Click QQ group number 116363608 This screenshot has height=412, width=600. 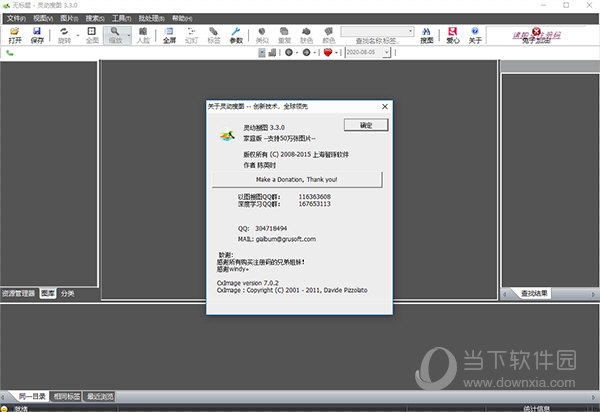coord(315,197)
